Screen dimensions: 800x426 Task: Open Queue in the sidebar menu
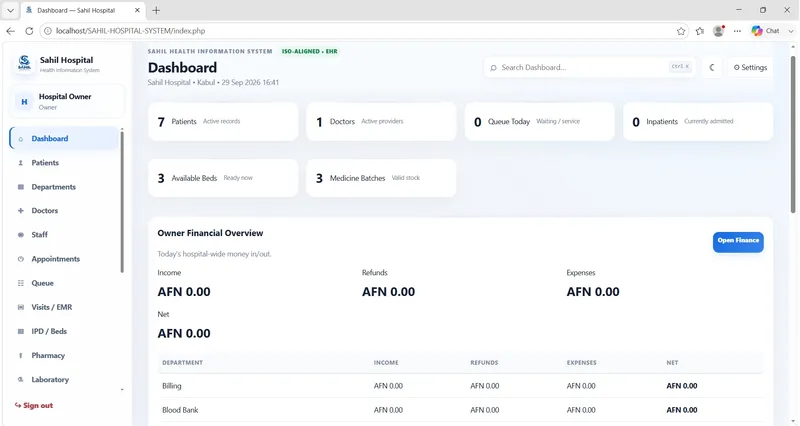pos(65,283)
